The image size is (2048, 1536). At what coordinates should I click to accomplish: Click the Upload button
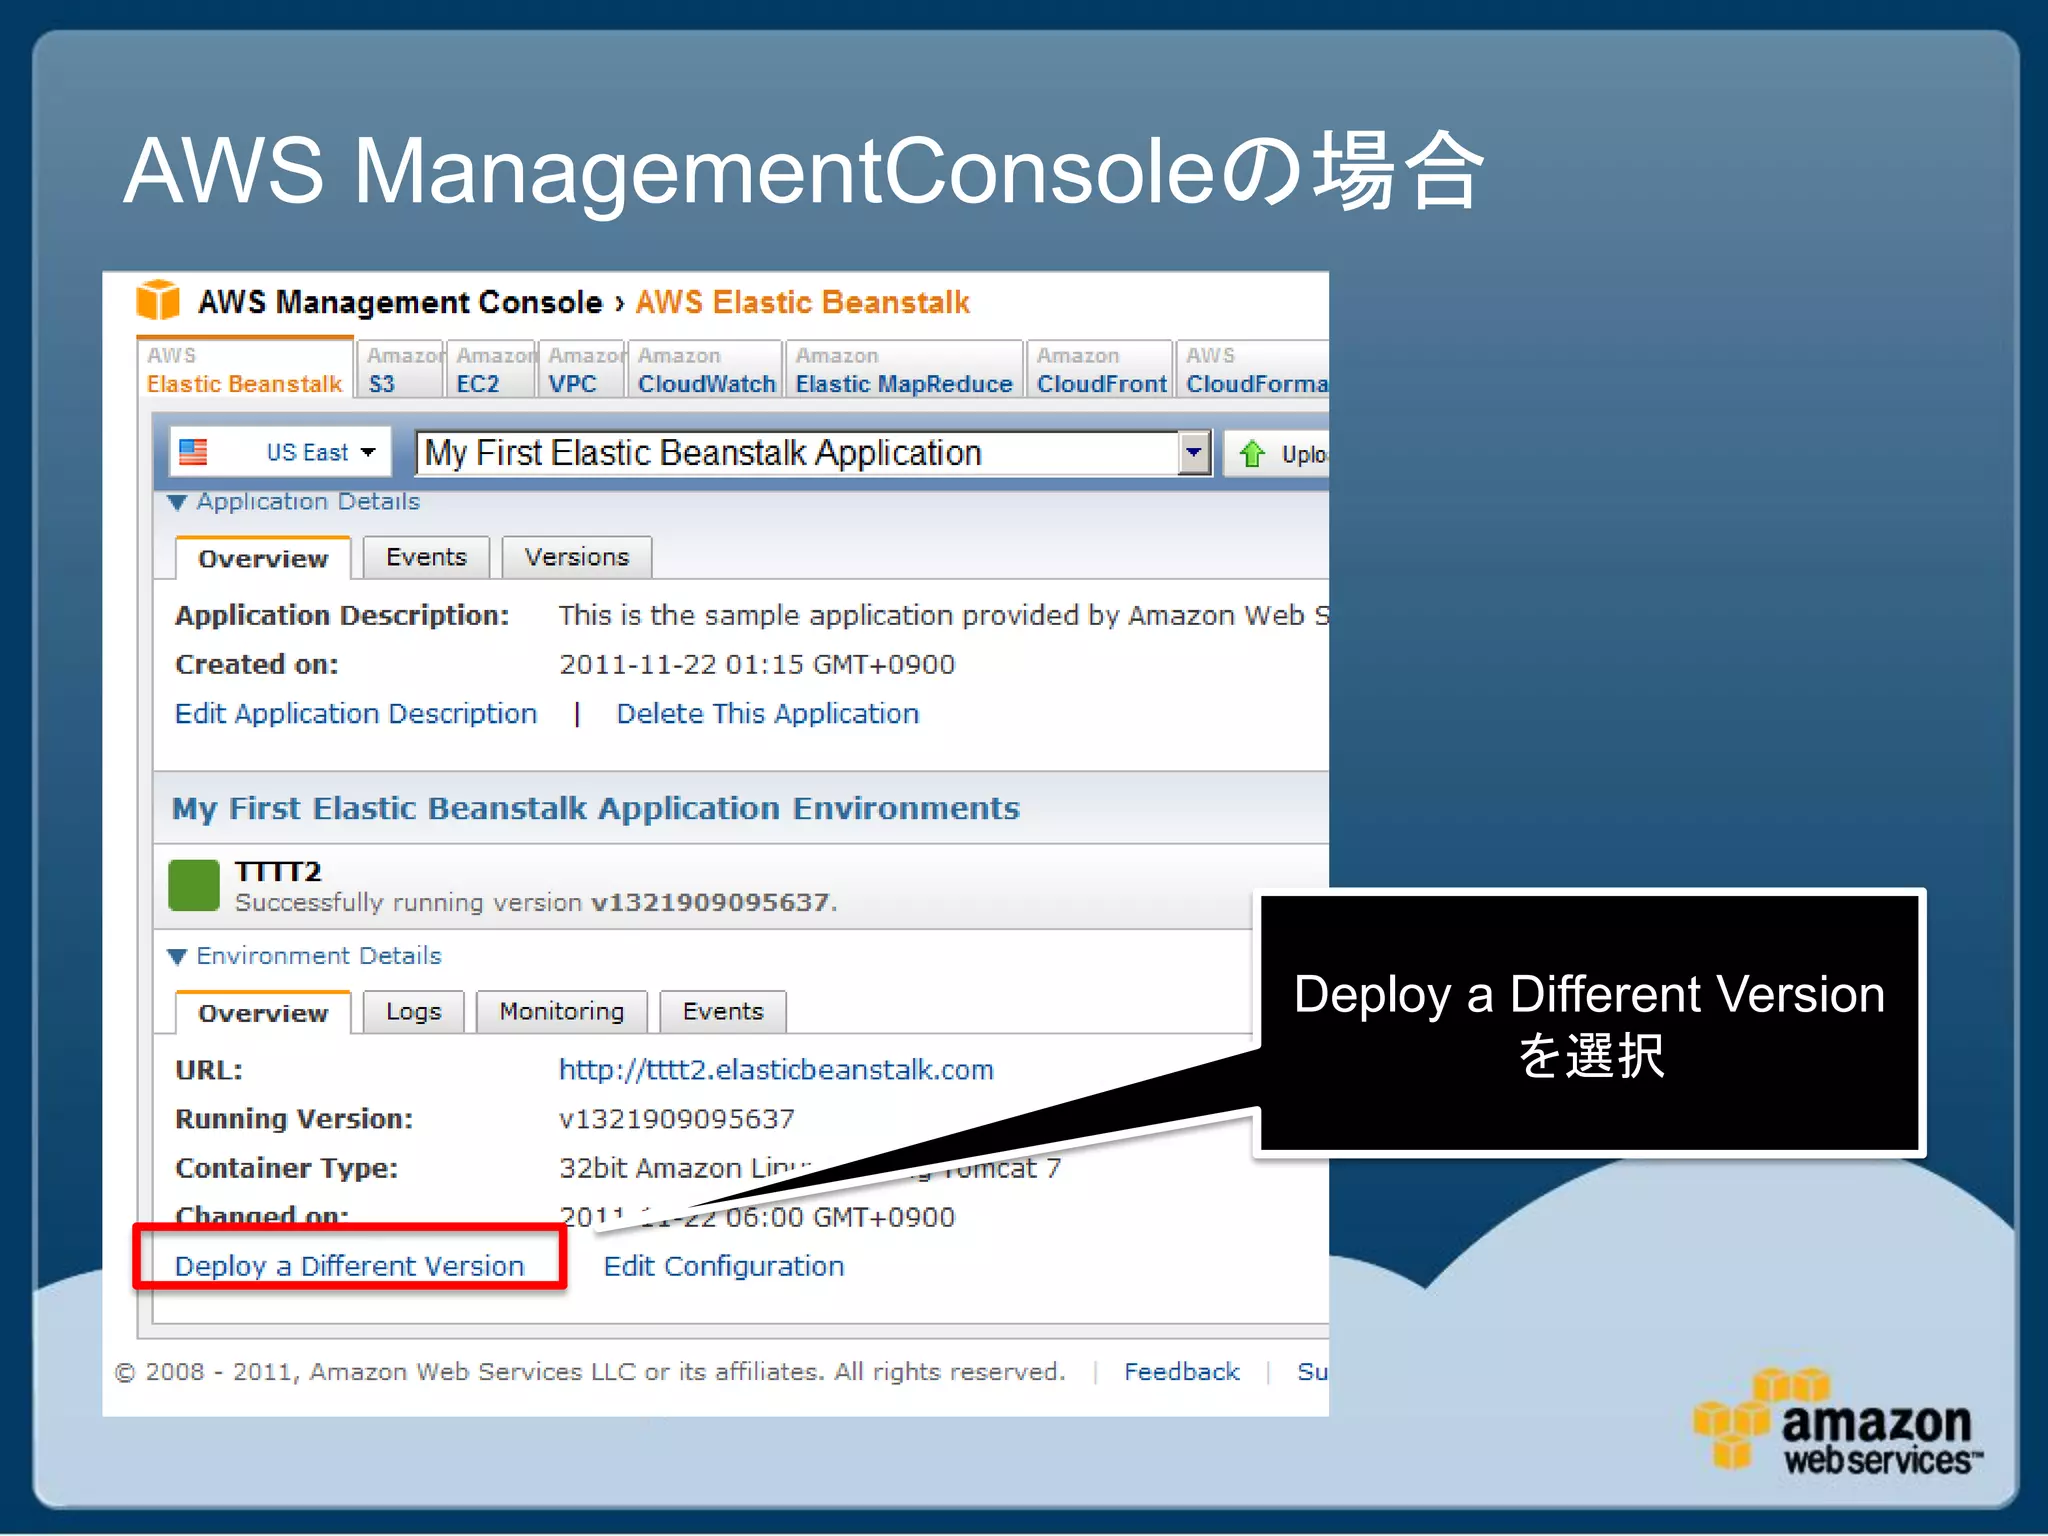(1277, 454)
